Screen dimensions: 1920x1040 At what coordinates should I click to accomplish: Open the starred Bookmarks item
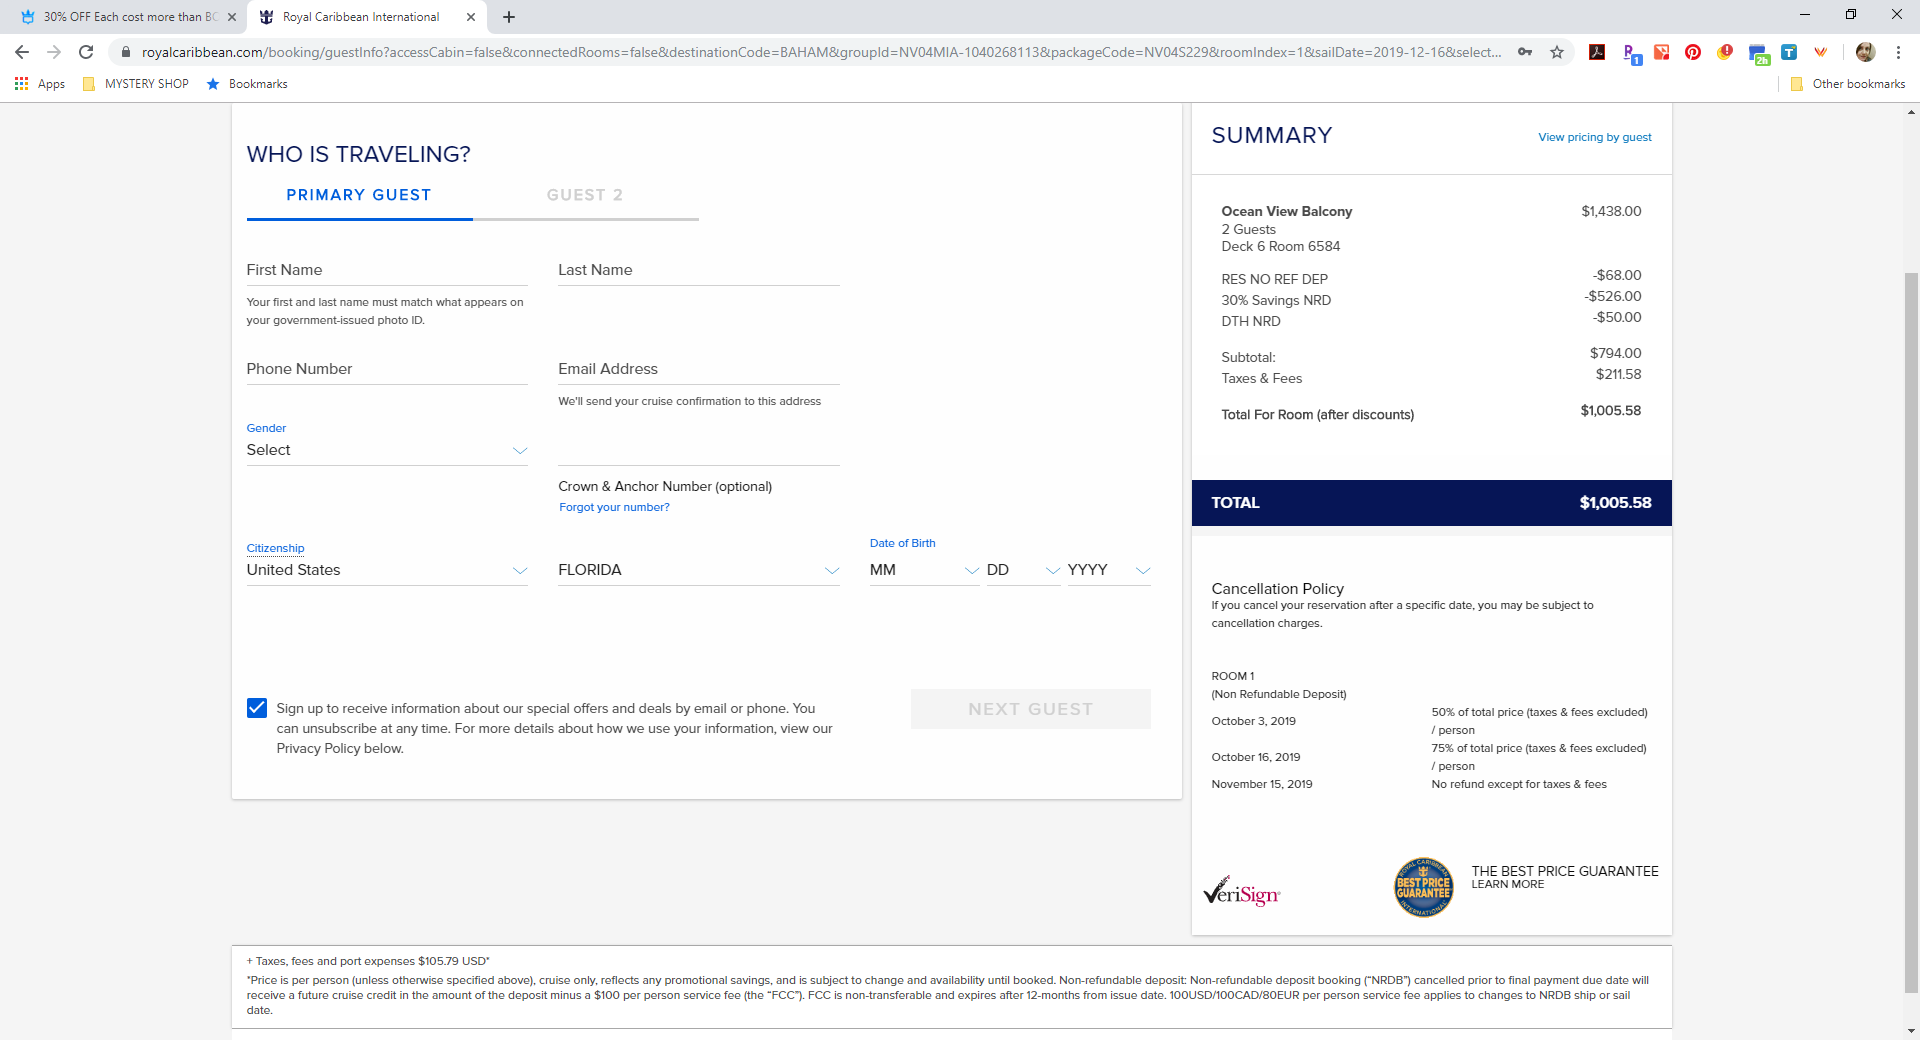pyautogui.click(x=247, y=84)
